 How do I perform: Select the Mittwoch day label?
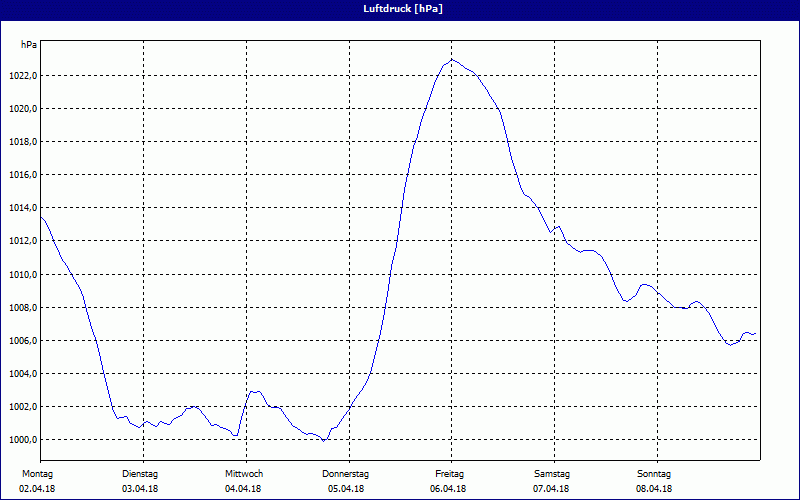tap(244, 473)
